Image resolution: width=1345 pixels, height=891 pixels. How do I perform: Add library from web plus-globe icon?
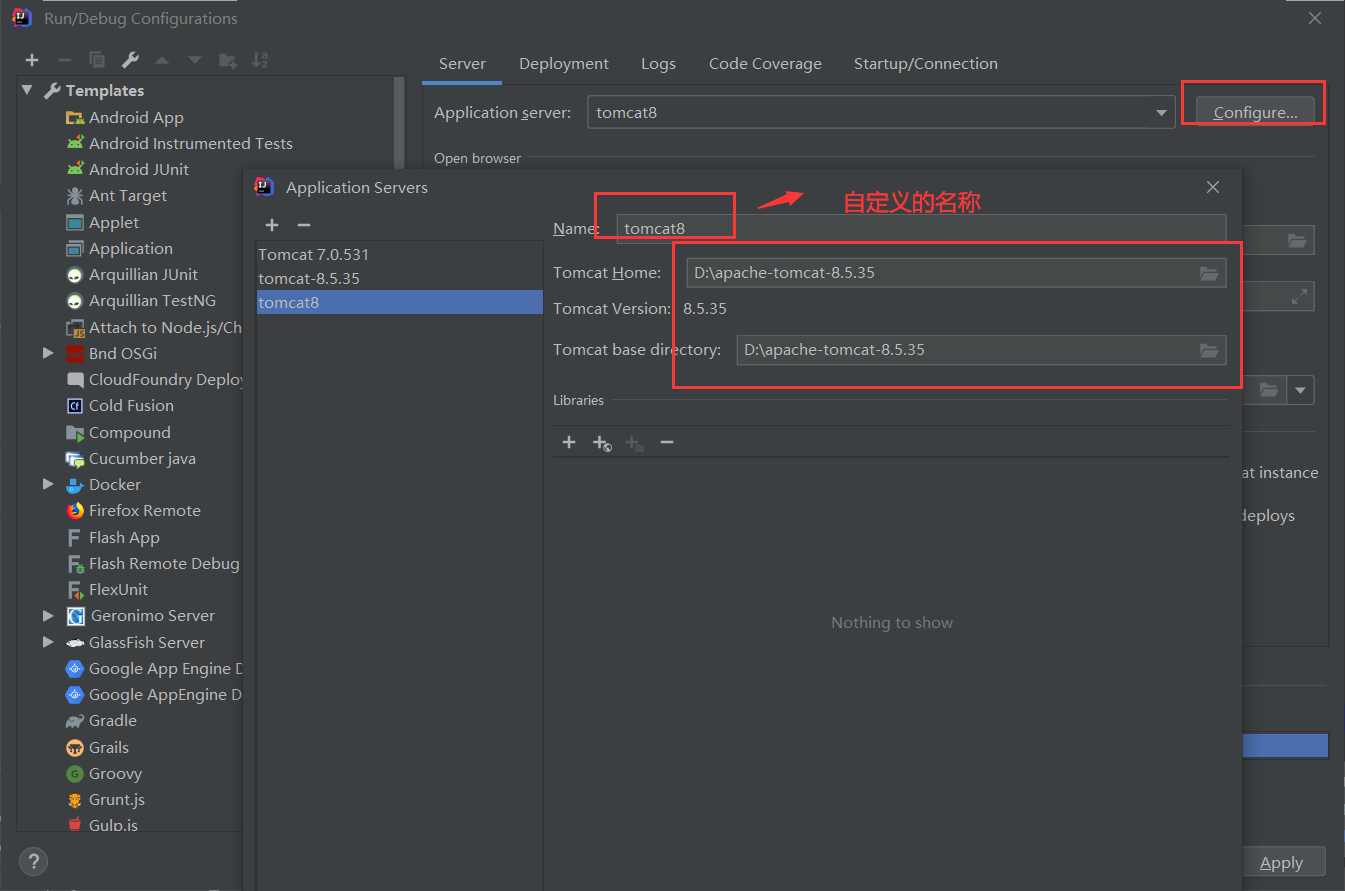pyautogui.click(x=602, y=443)
